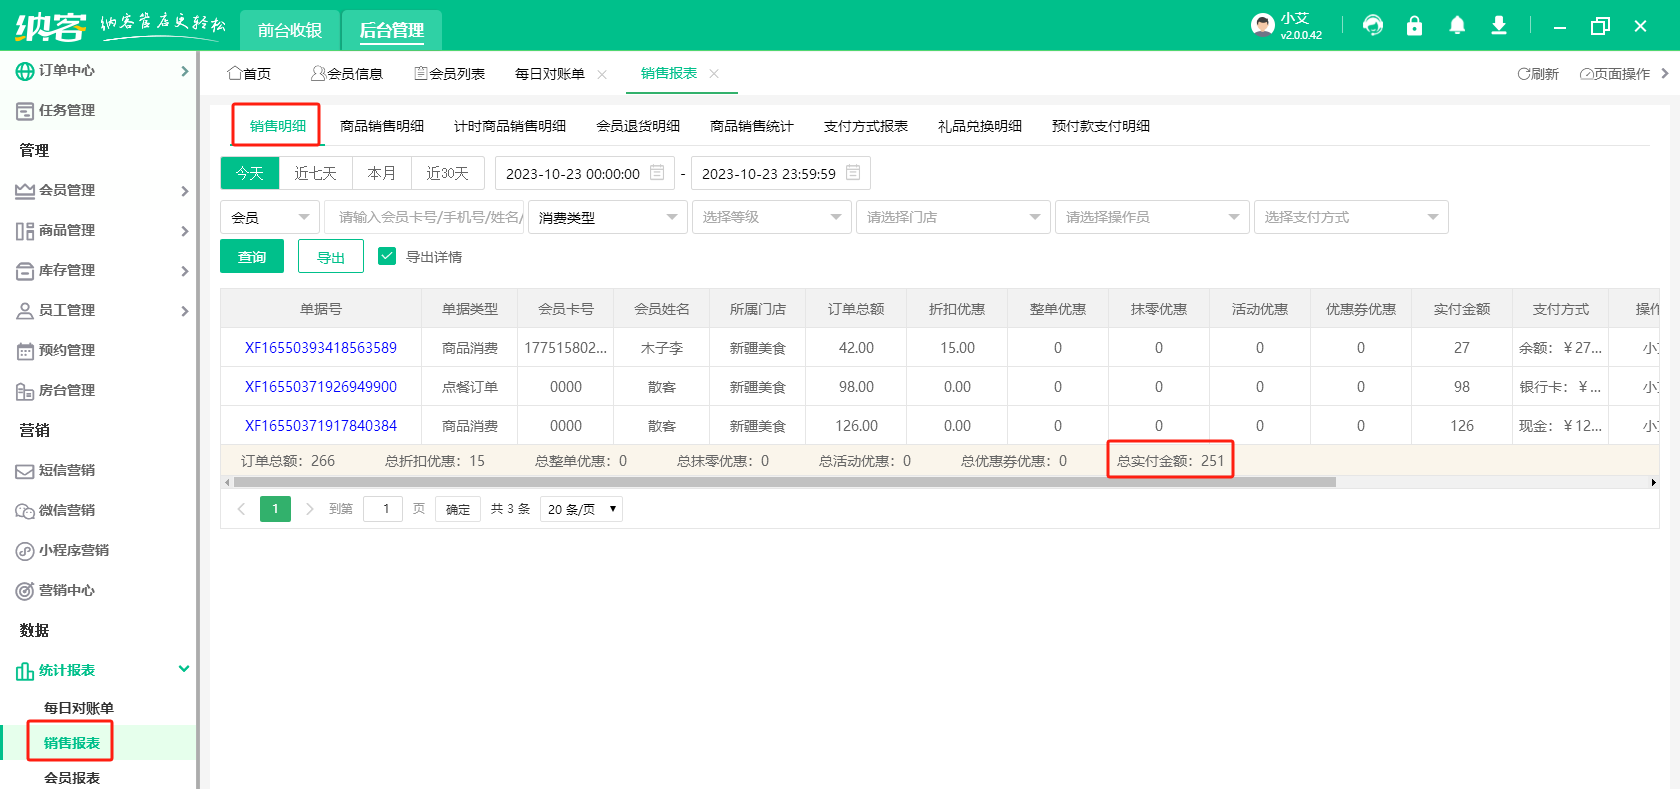The height and width of the screenshot is (789, 1680).
Task: Open the 礼品兑换明细 tab
Action: click(980, 126)
